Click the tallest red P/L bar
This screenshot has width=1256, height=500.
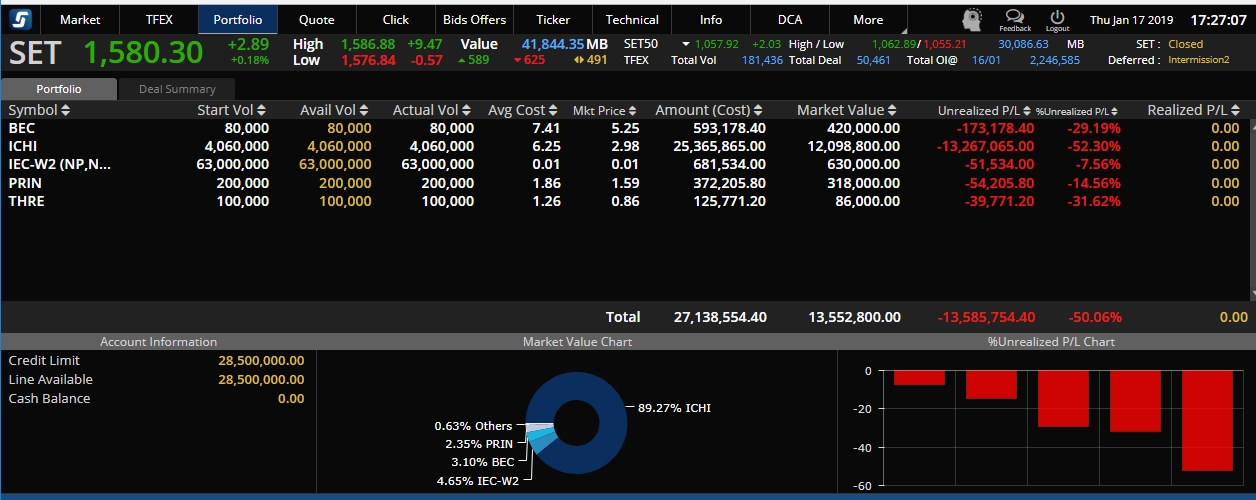pos(1207,420)
